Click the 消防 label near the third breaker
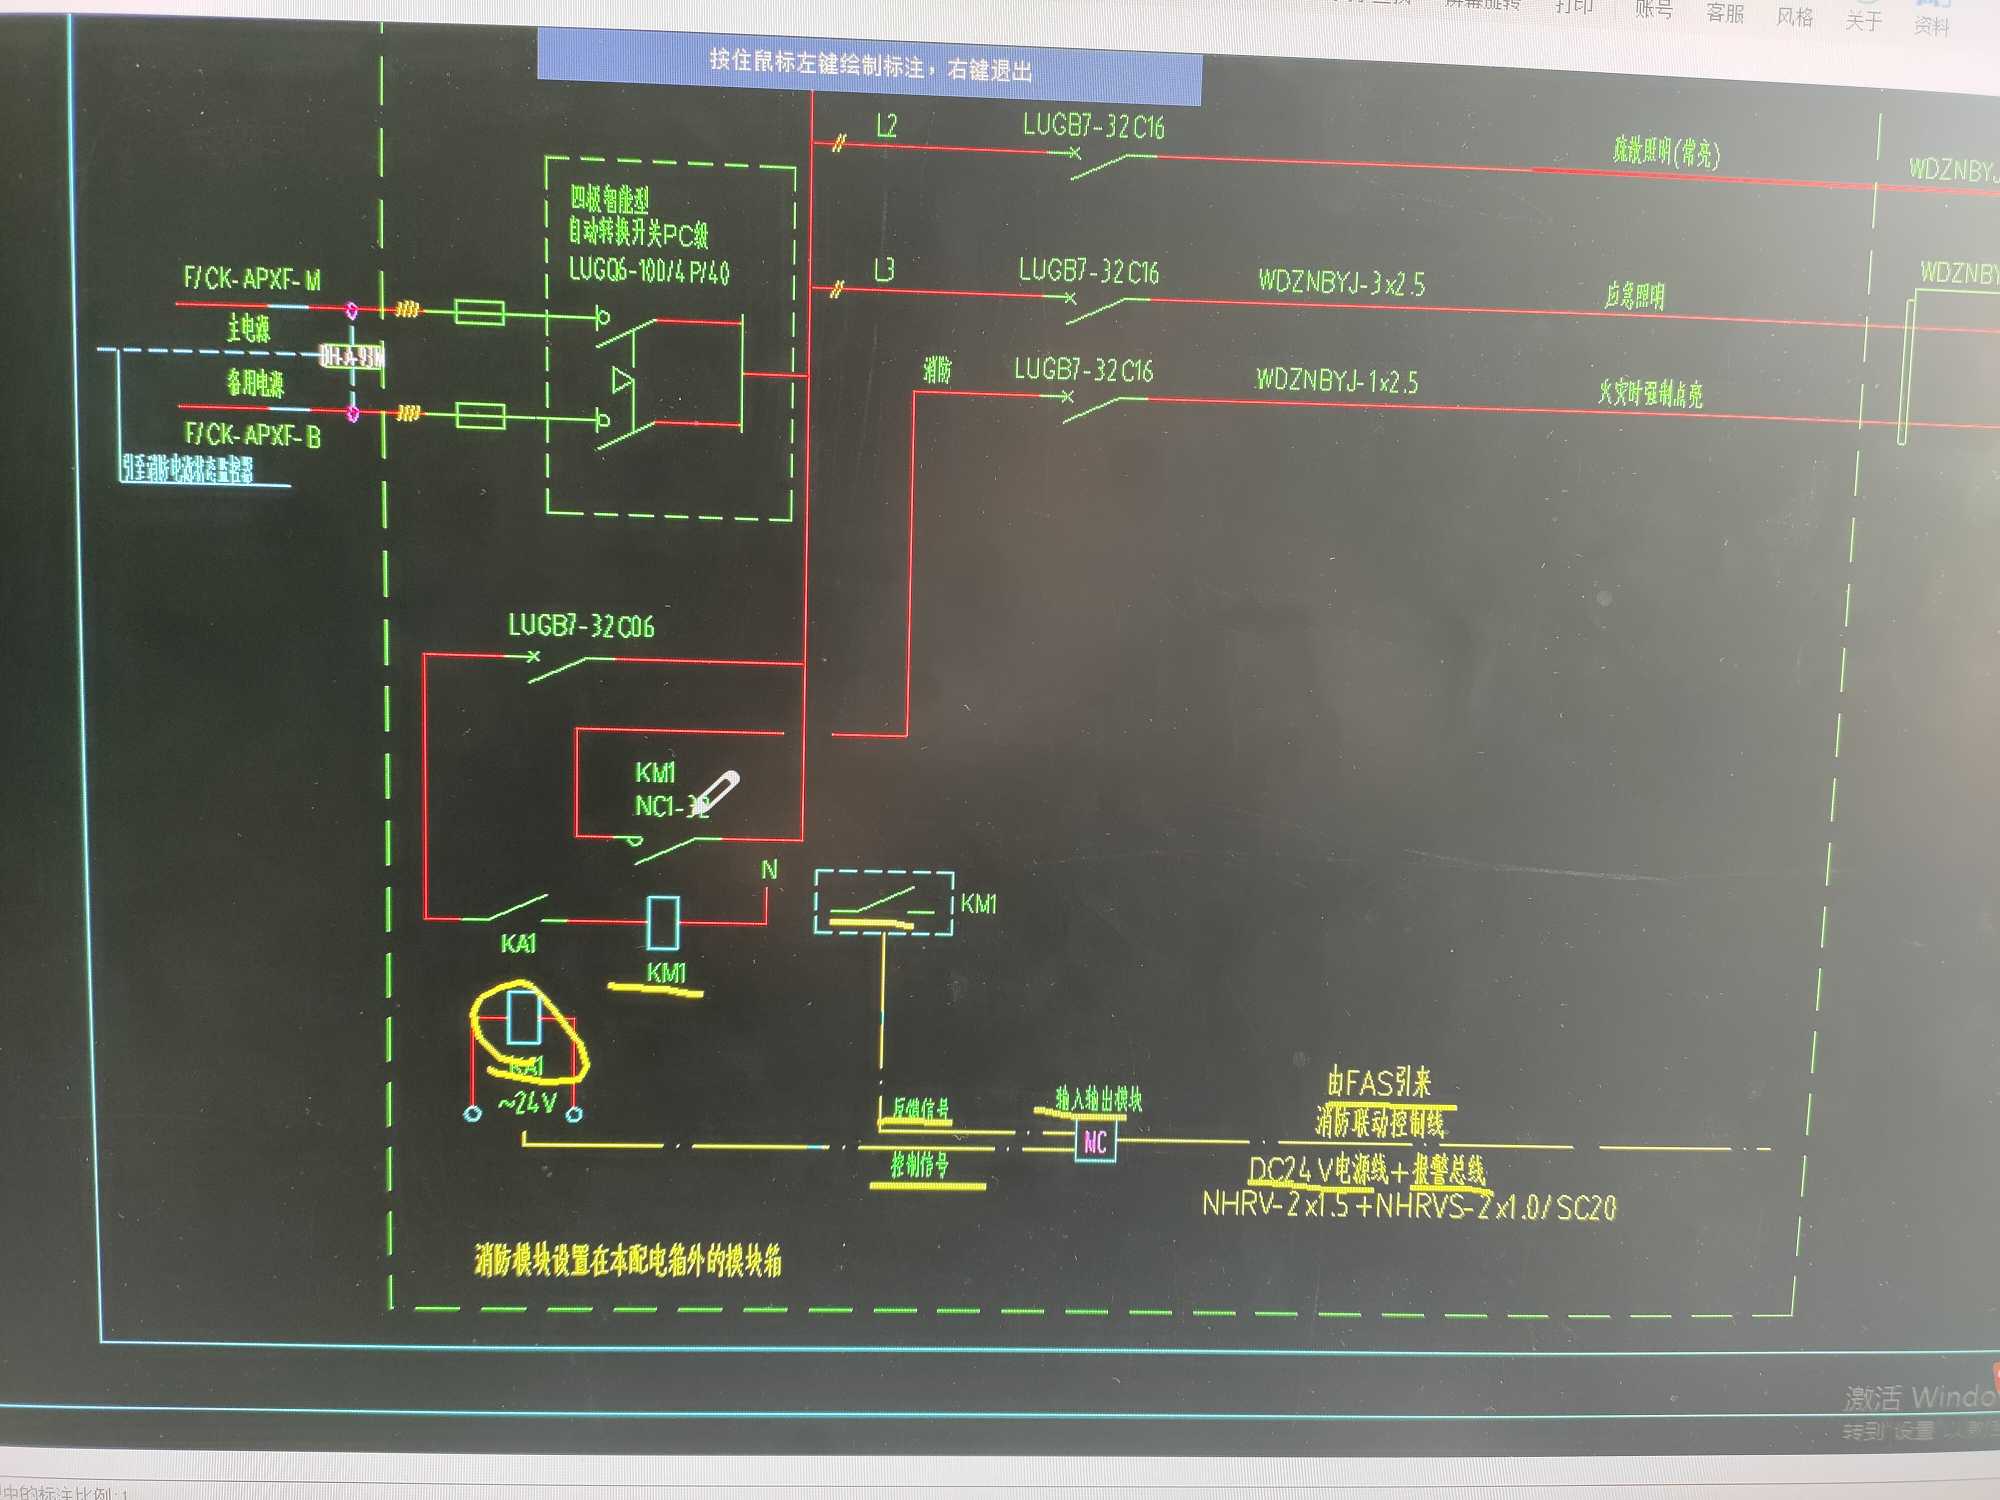 click(937, 371)
